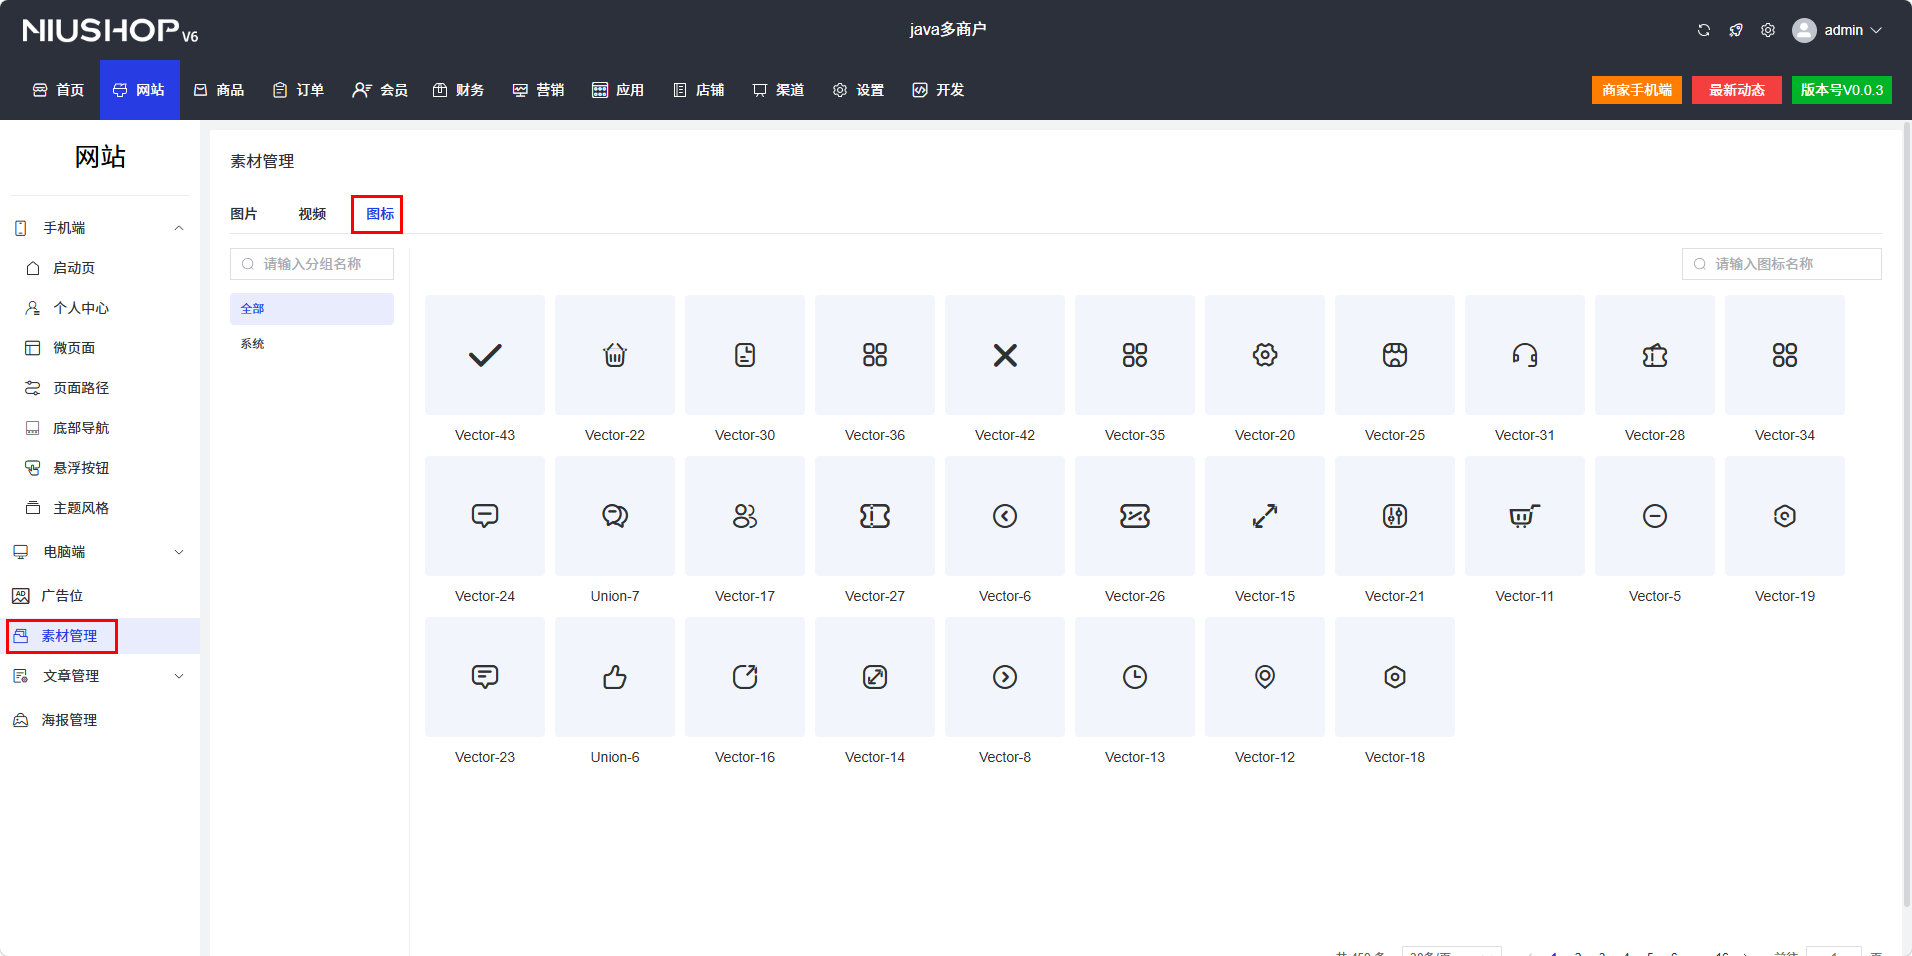Open the gear settings icon beside admin

pyautogui.click(x=1768, y=30)
